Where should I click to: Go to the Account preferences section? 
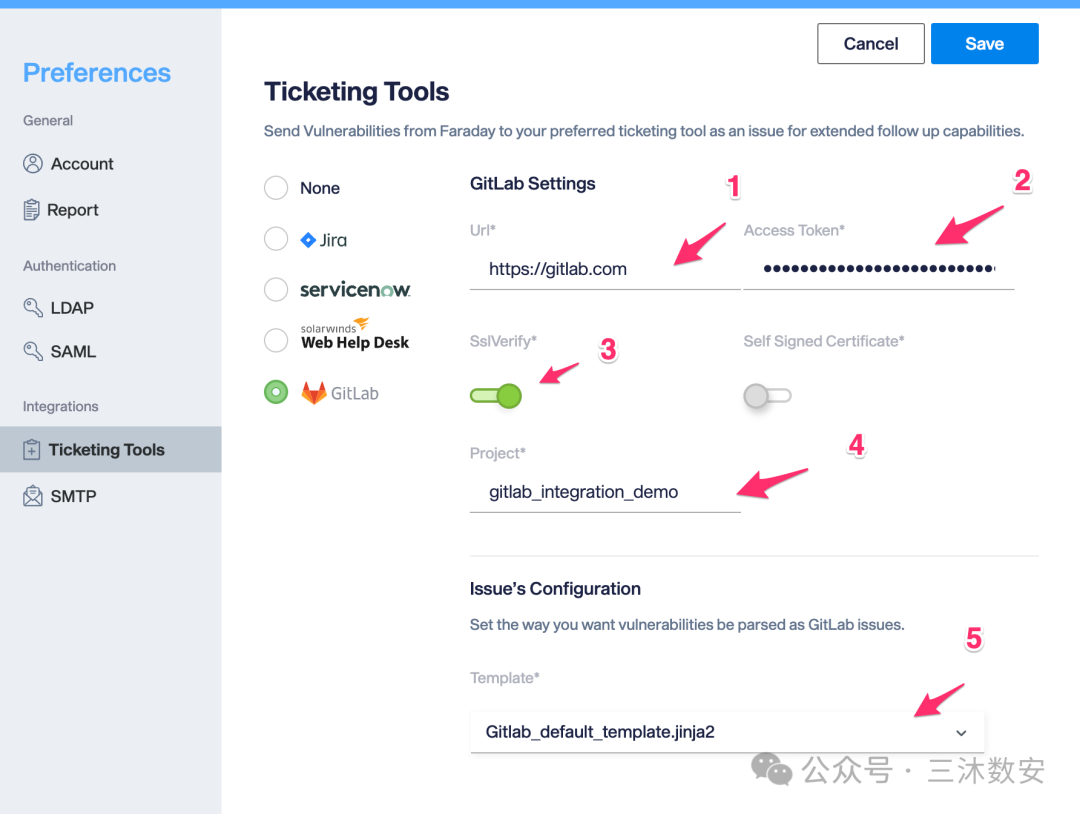pyautogui.click(x=82, y=164)
